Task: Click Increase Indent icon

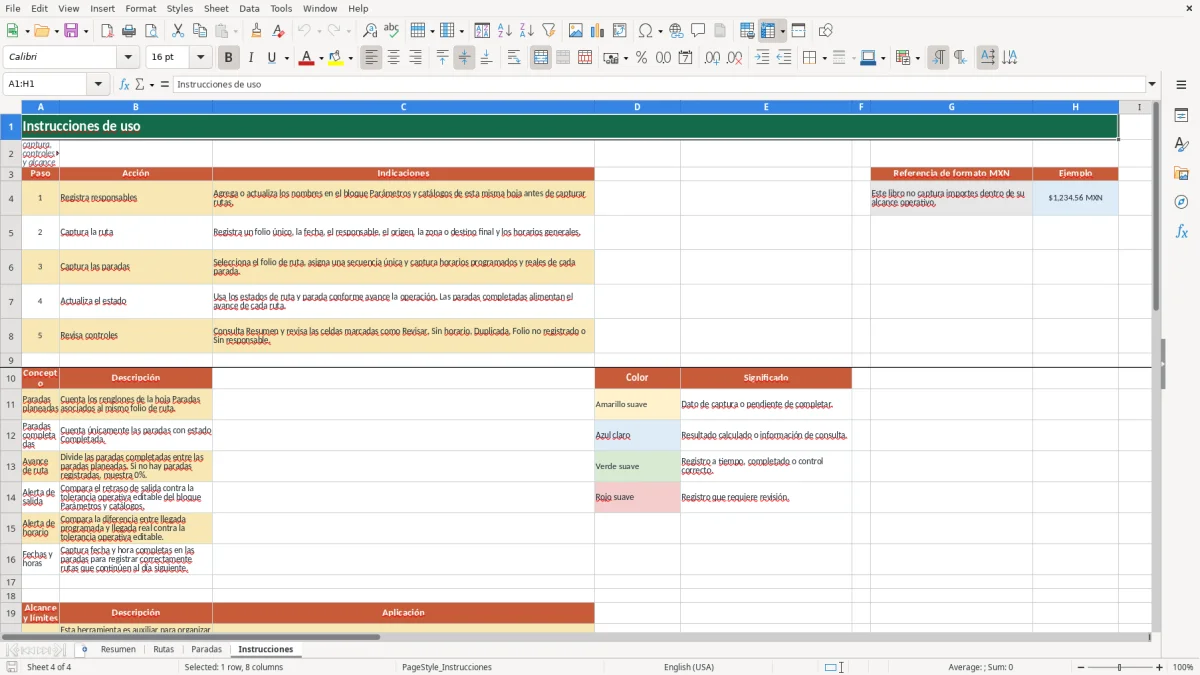Action: coord(762,58)
